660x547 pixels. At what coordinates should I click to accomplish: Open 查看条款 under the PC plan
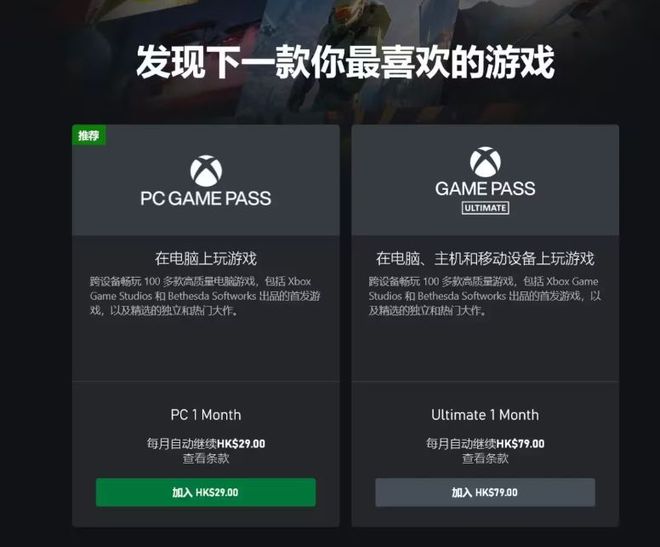point(206,458)
